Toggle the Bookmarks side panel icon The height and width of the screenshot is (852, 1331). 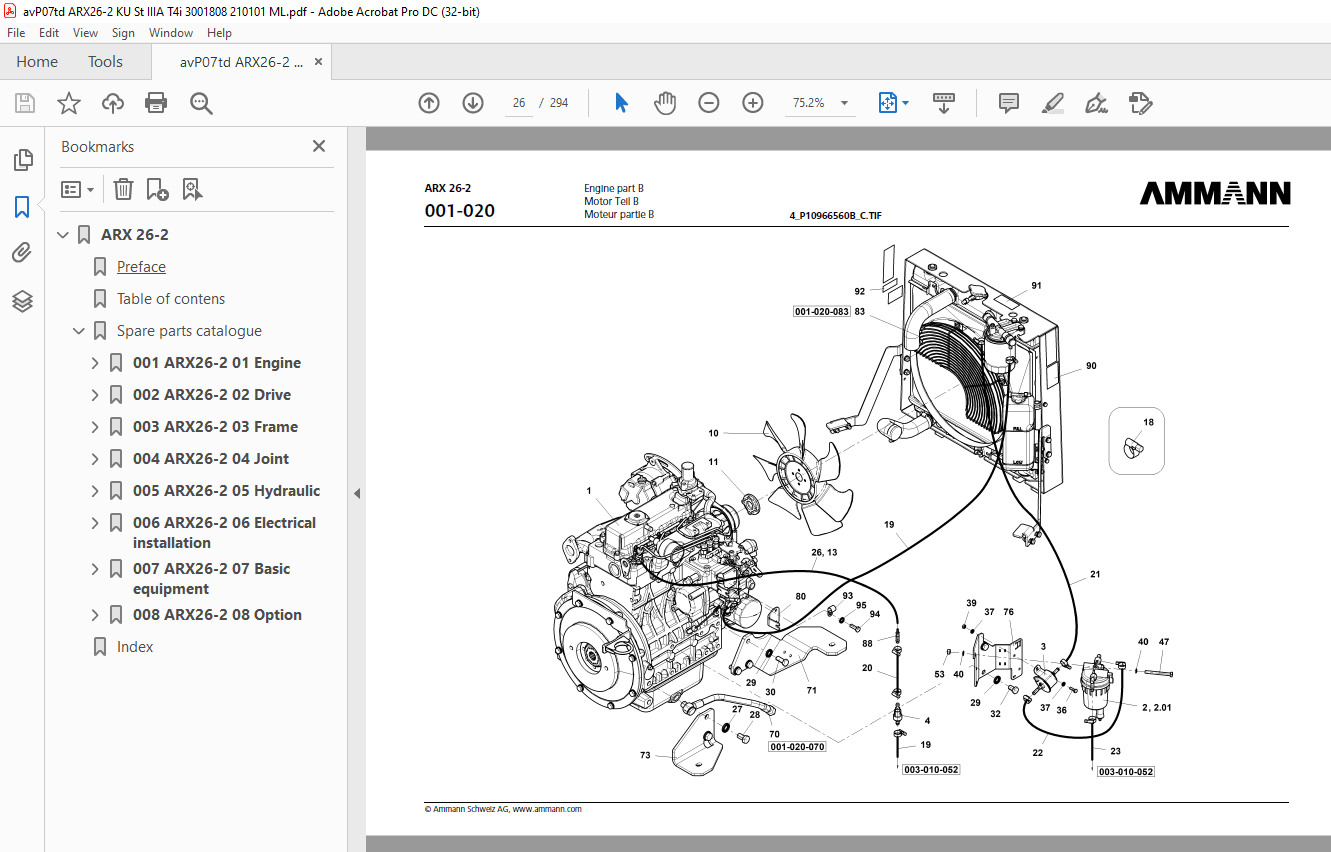(22, 207)
